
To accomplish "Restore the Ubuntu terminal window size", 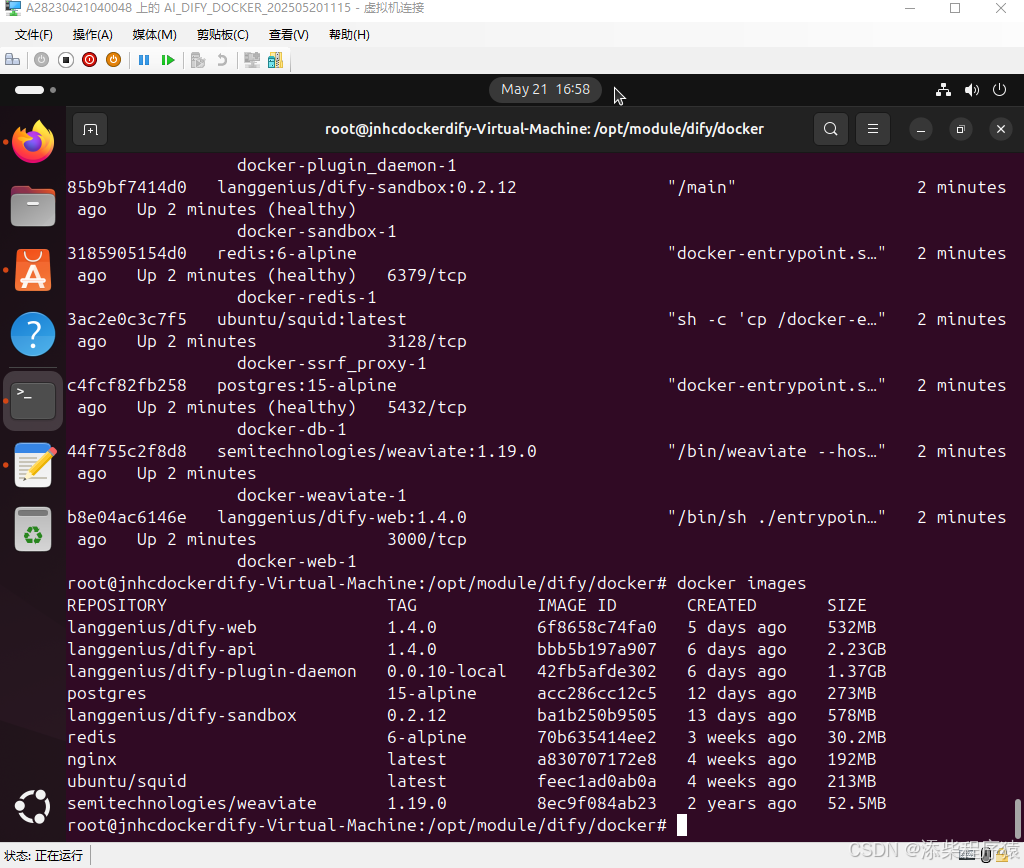I will coord(961,129).
